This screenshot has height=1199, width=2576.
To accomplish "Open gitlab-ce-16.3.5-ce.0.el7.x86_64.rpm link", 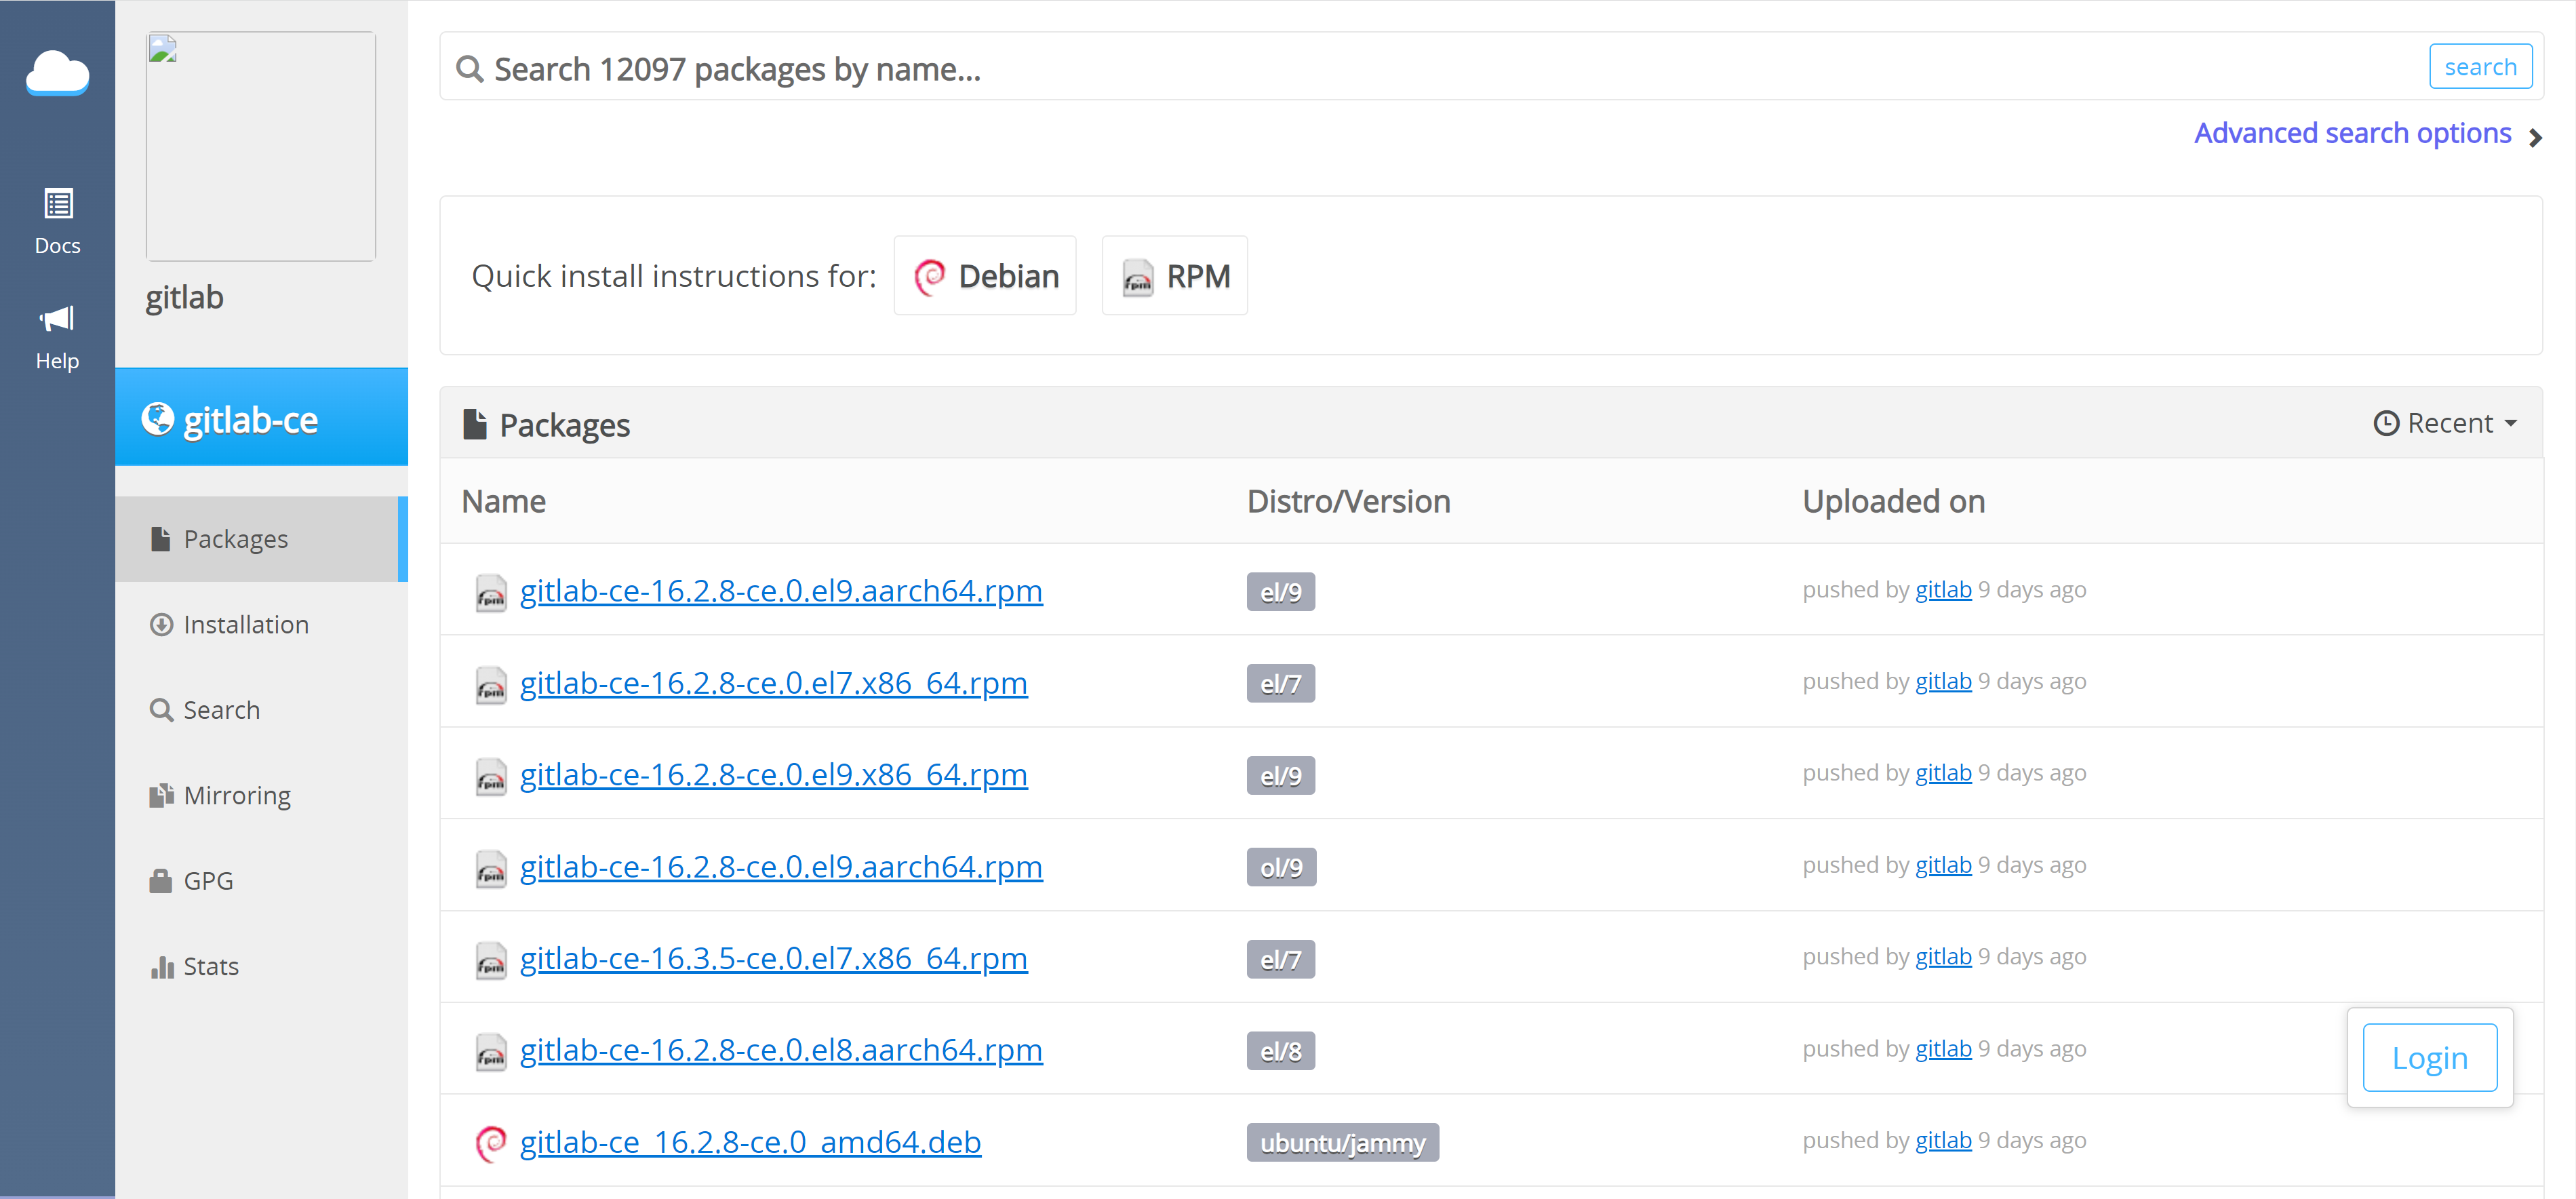I will pos(773,958).
